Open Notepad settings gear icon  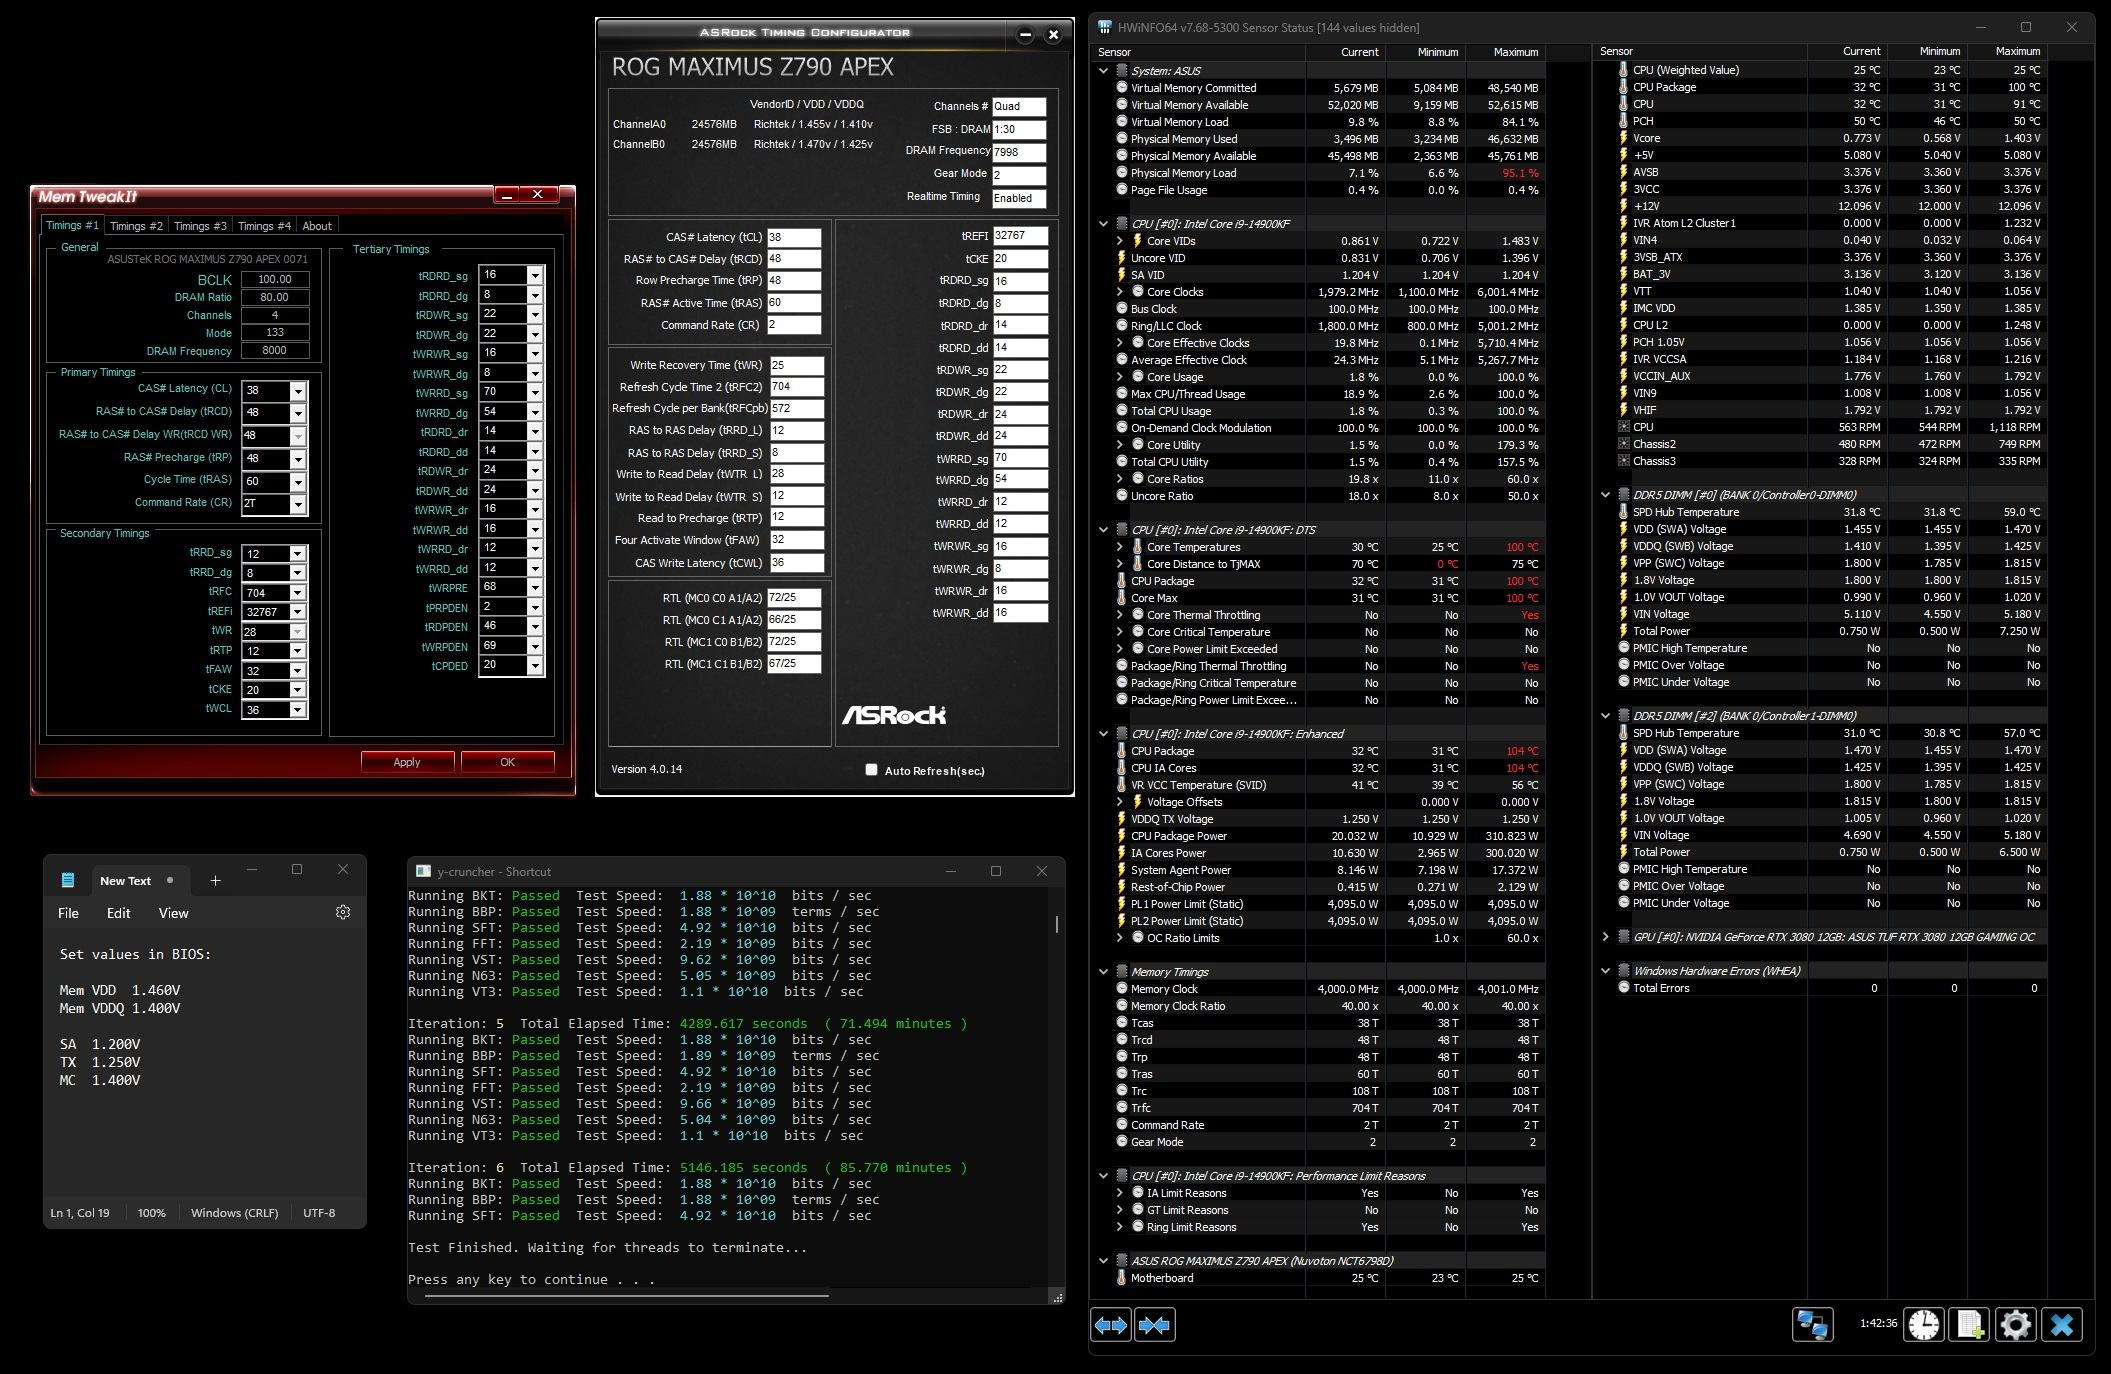(x=343, y=912)
